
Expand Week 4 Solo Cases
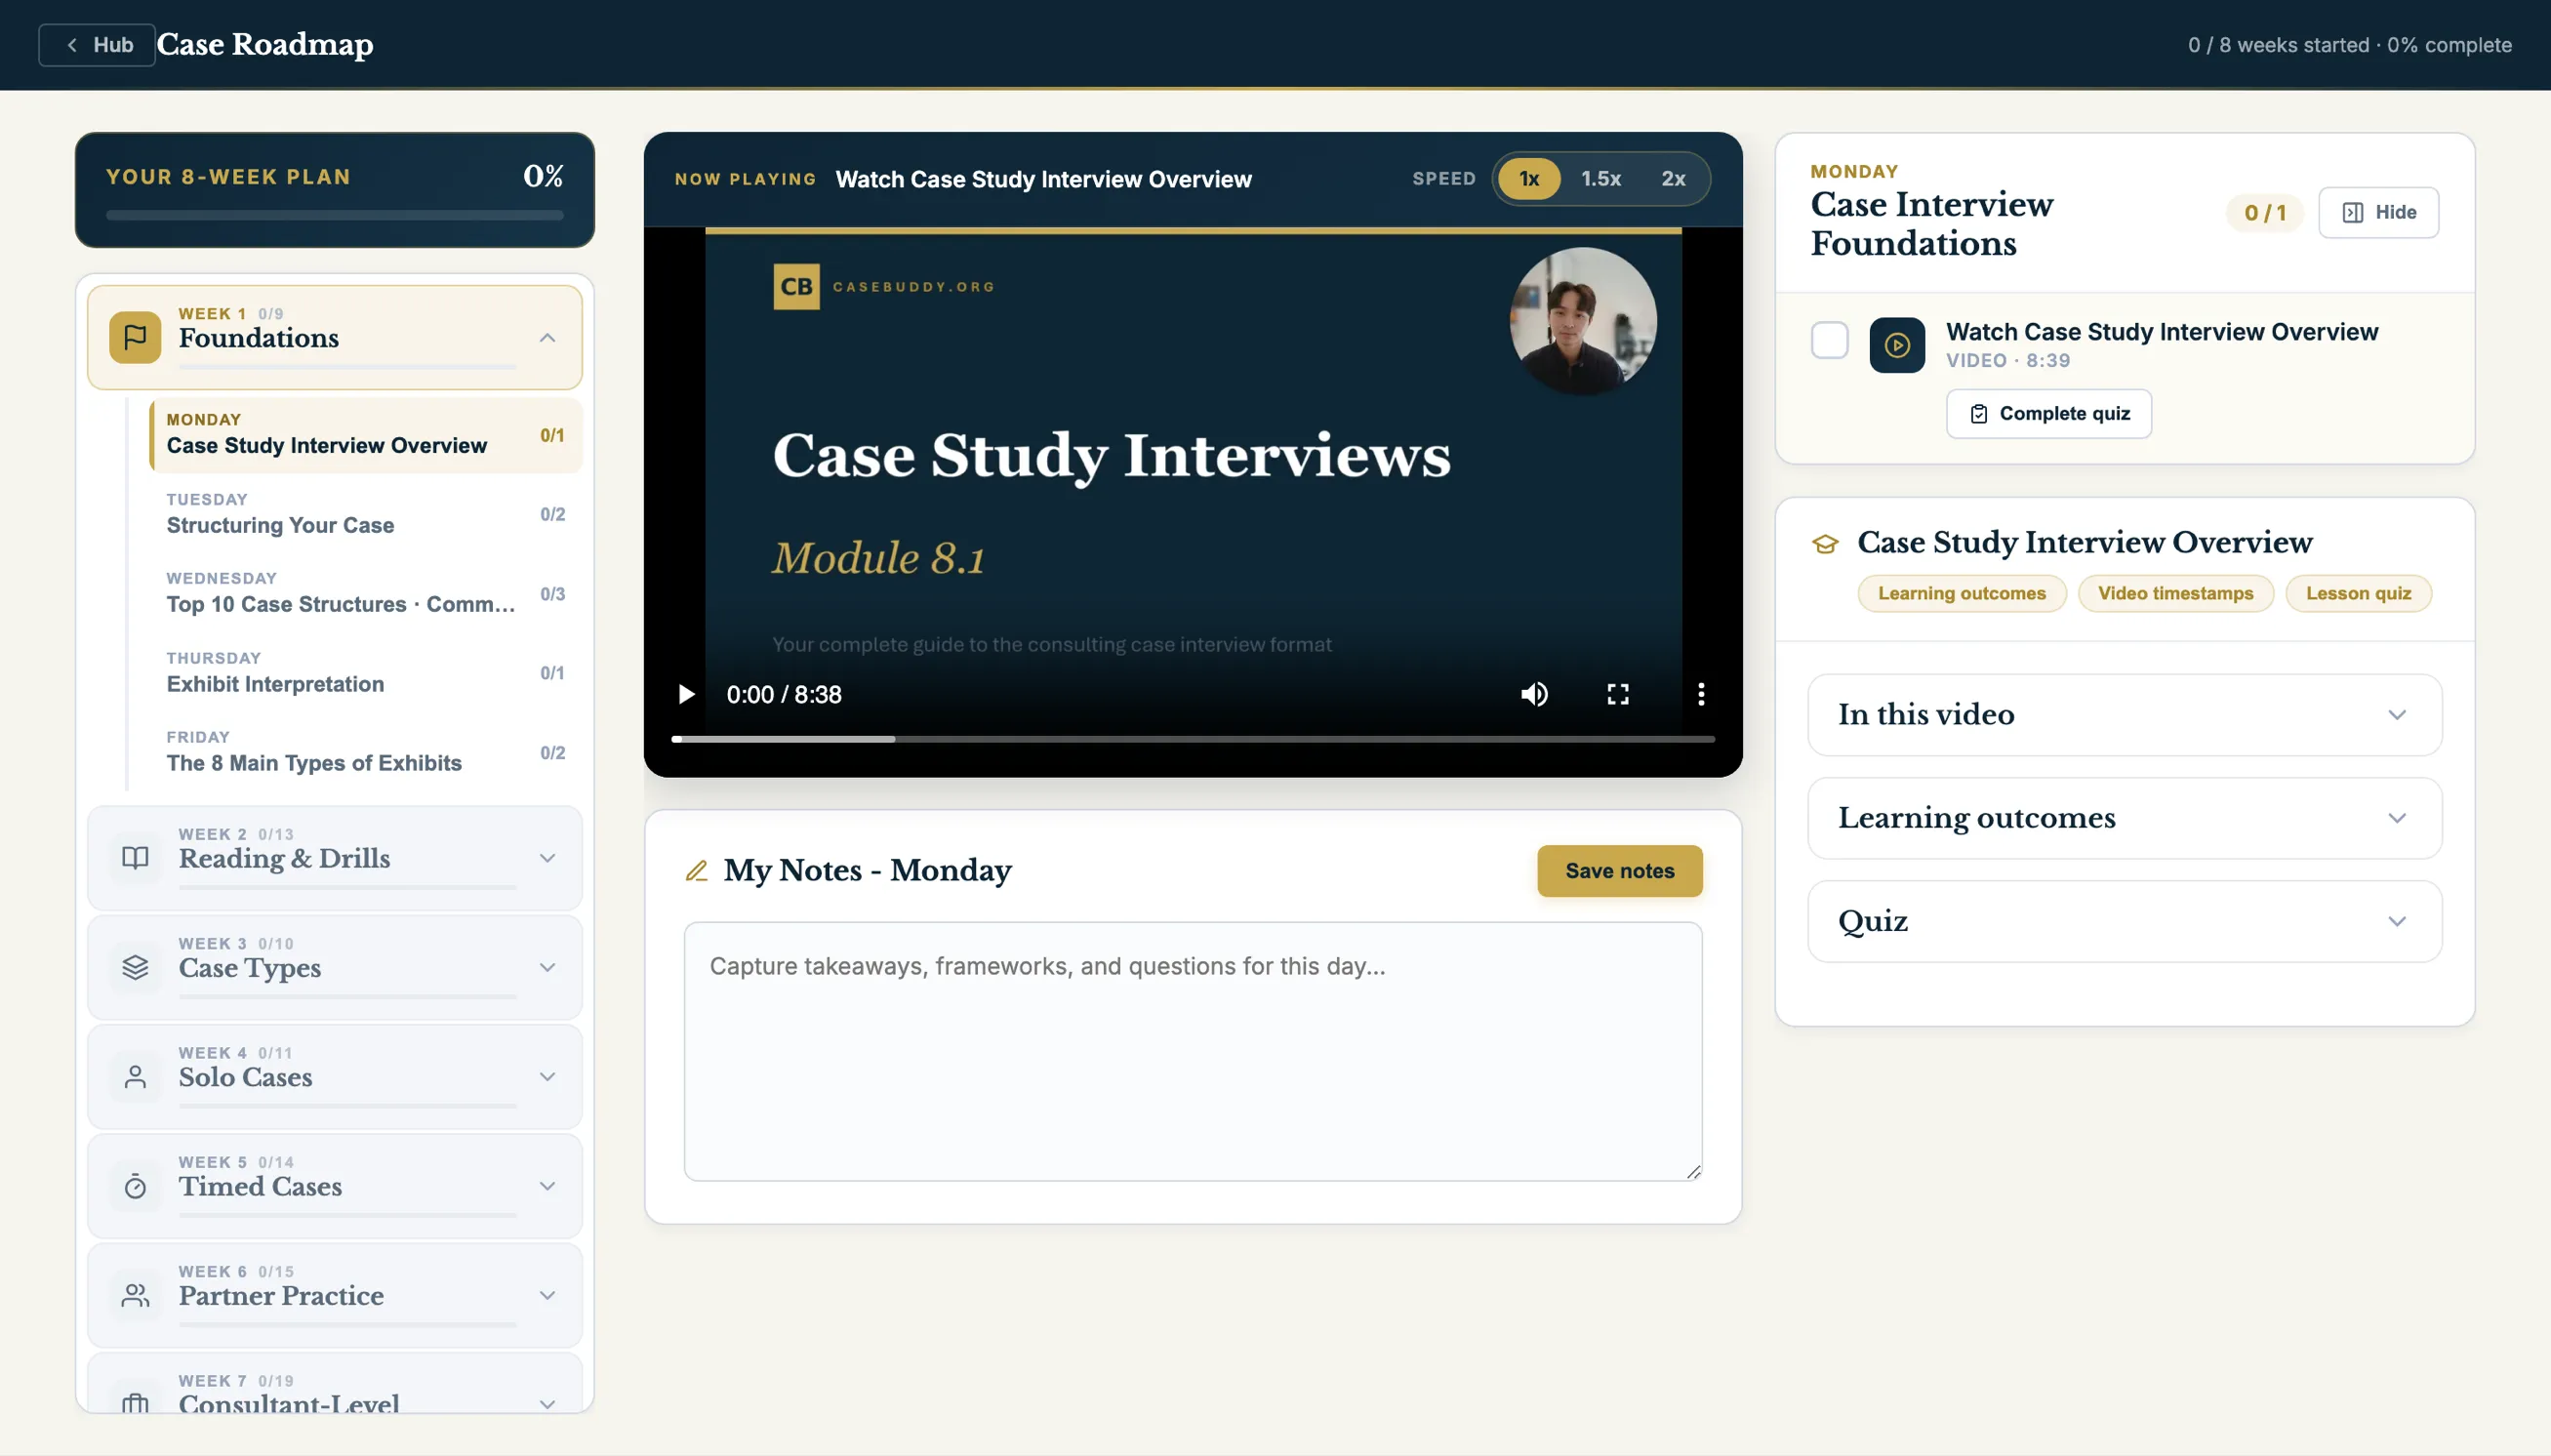pos(547,1077)
